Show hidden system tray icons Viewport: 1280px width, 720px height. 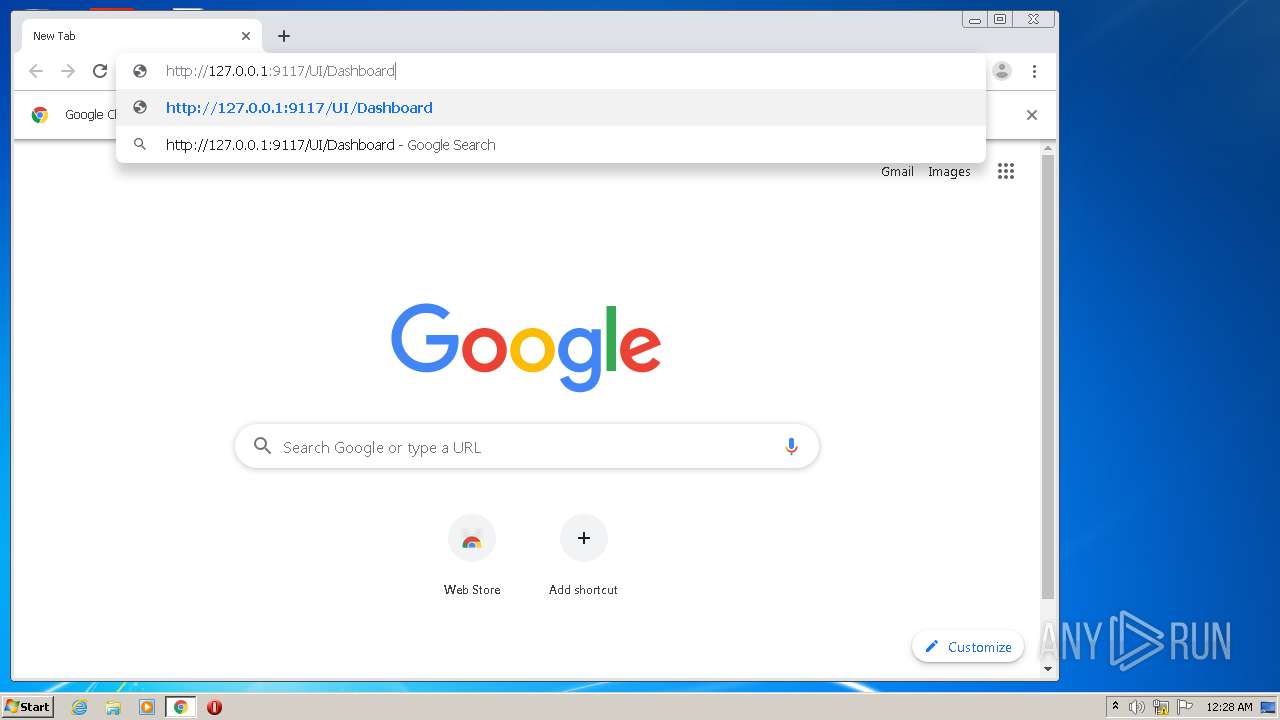coord(1115,707)
